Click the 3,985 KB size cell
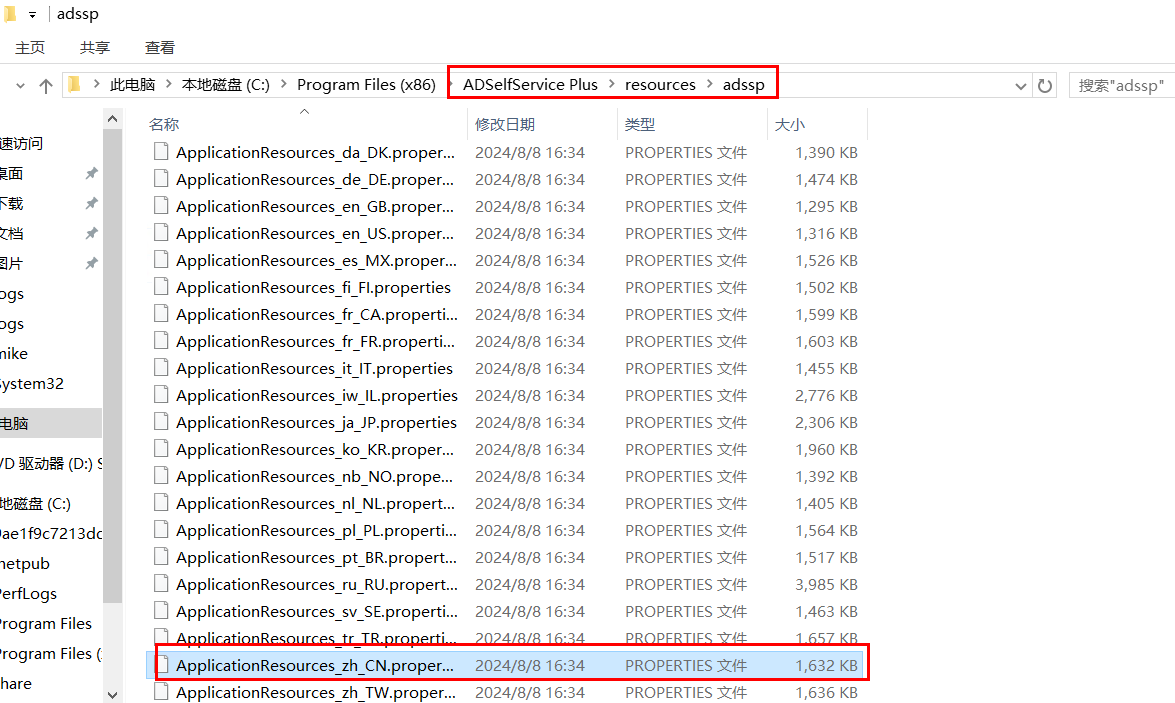Screen dimensions: 1175x703 point(827,585)
